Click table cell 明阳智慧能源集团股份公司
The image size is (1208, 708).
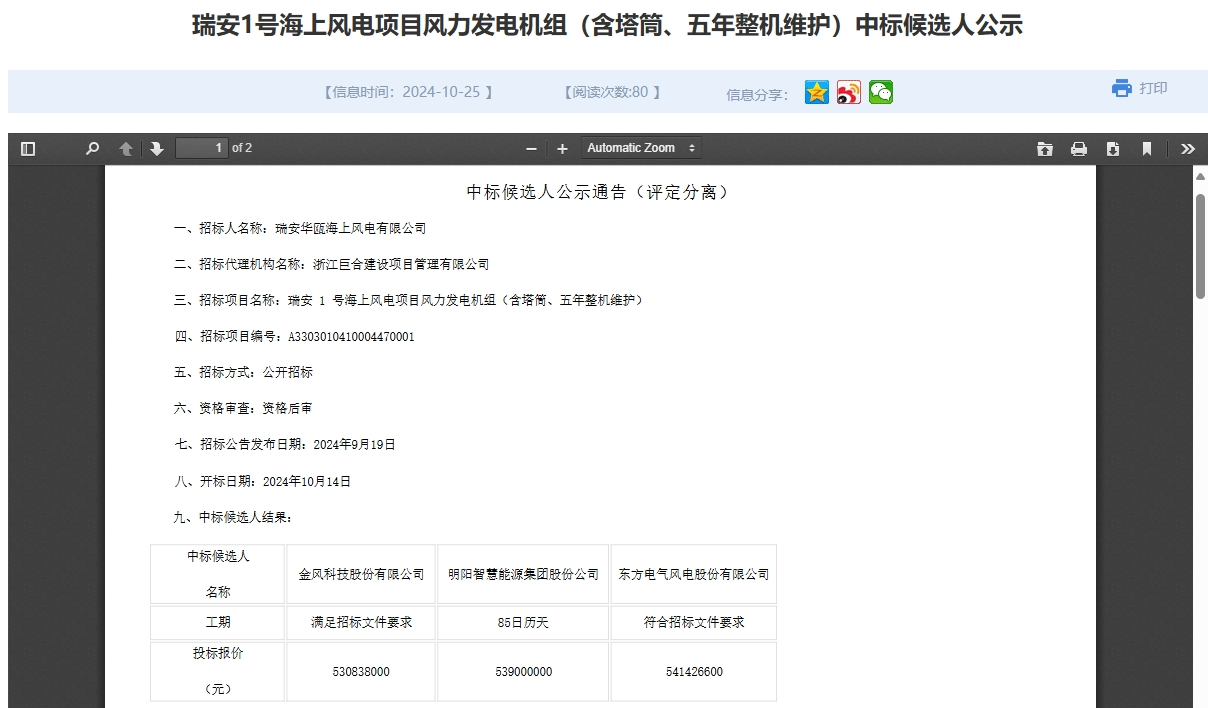click(523, 574)
